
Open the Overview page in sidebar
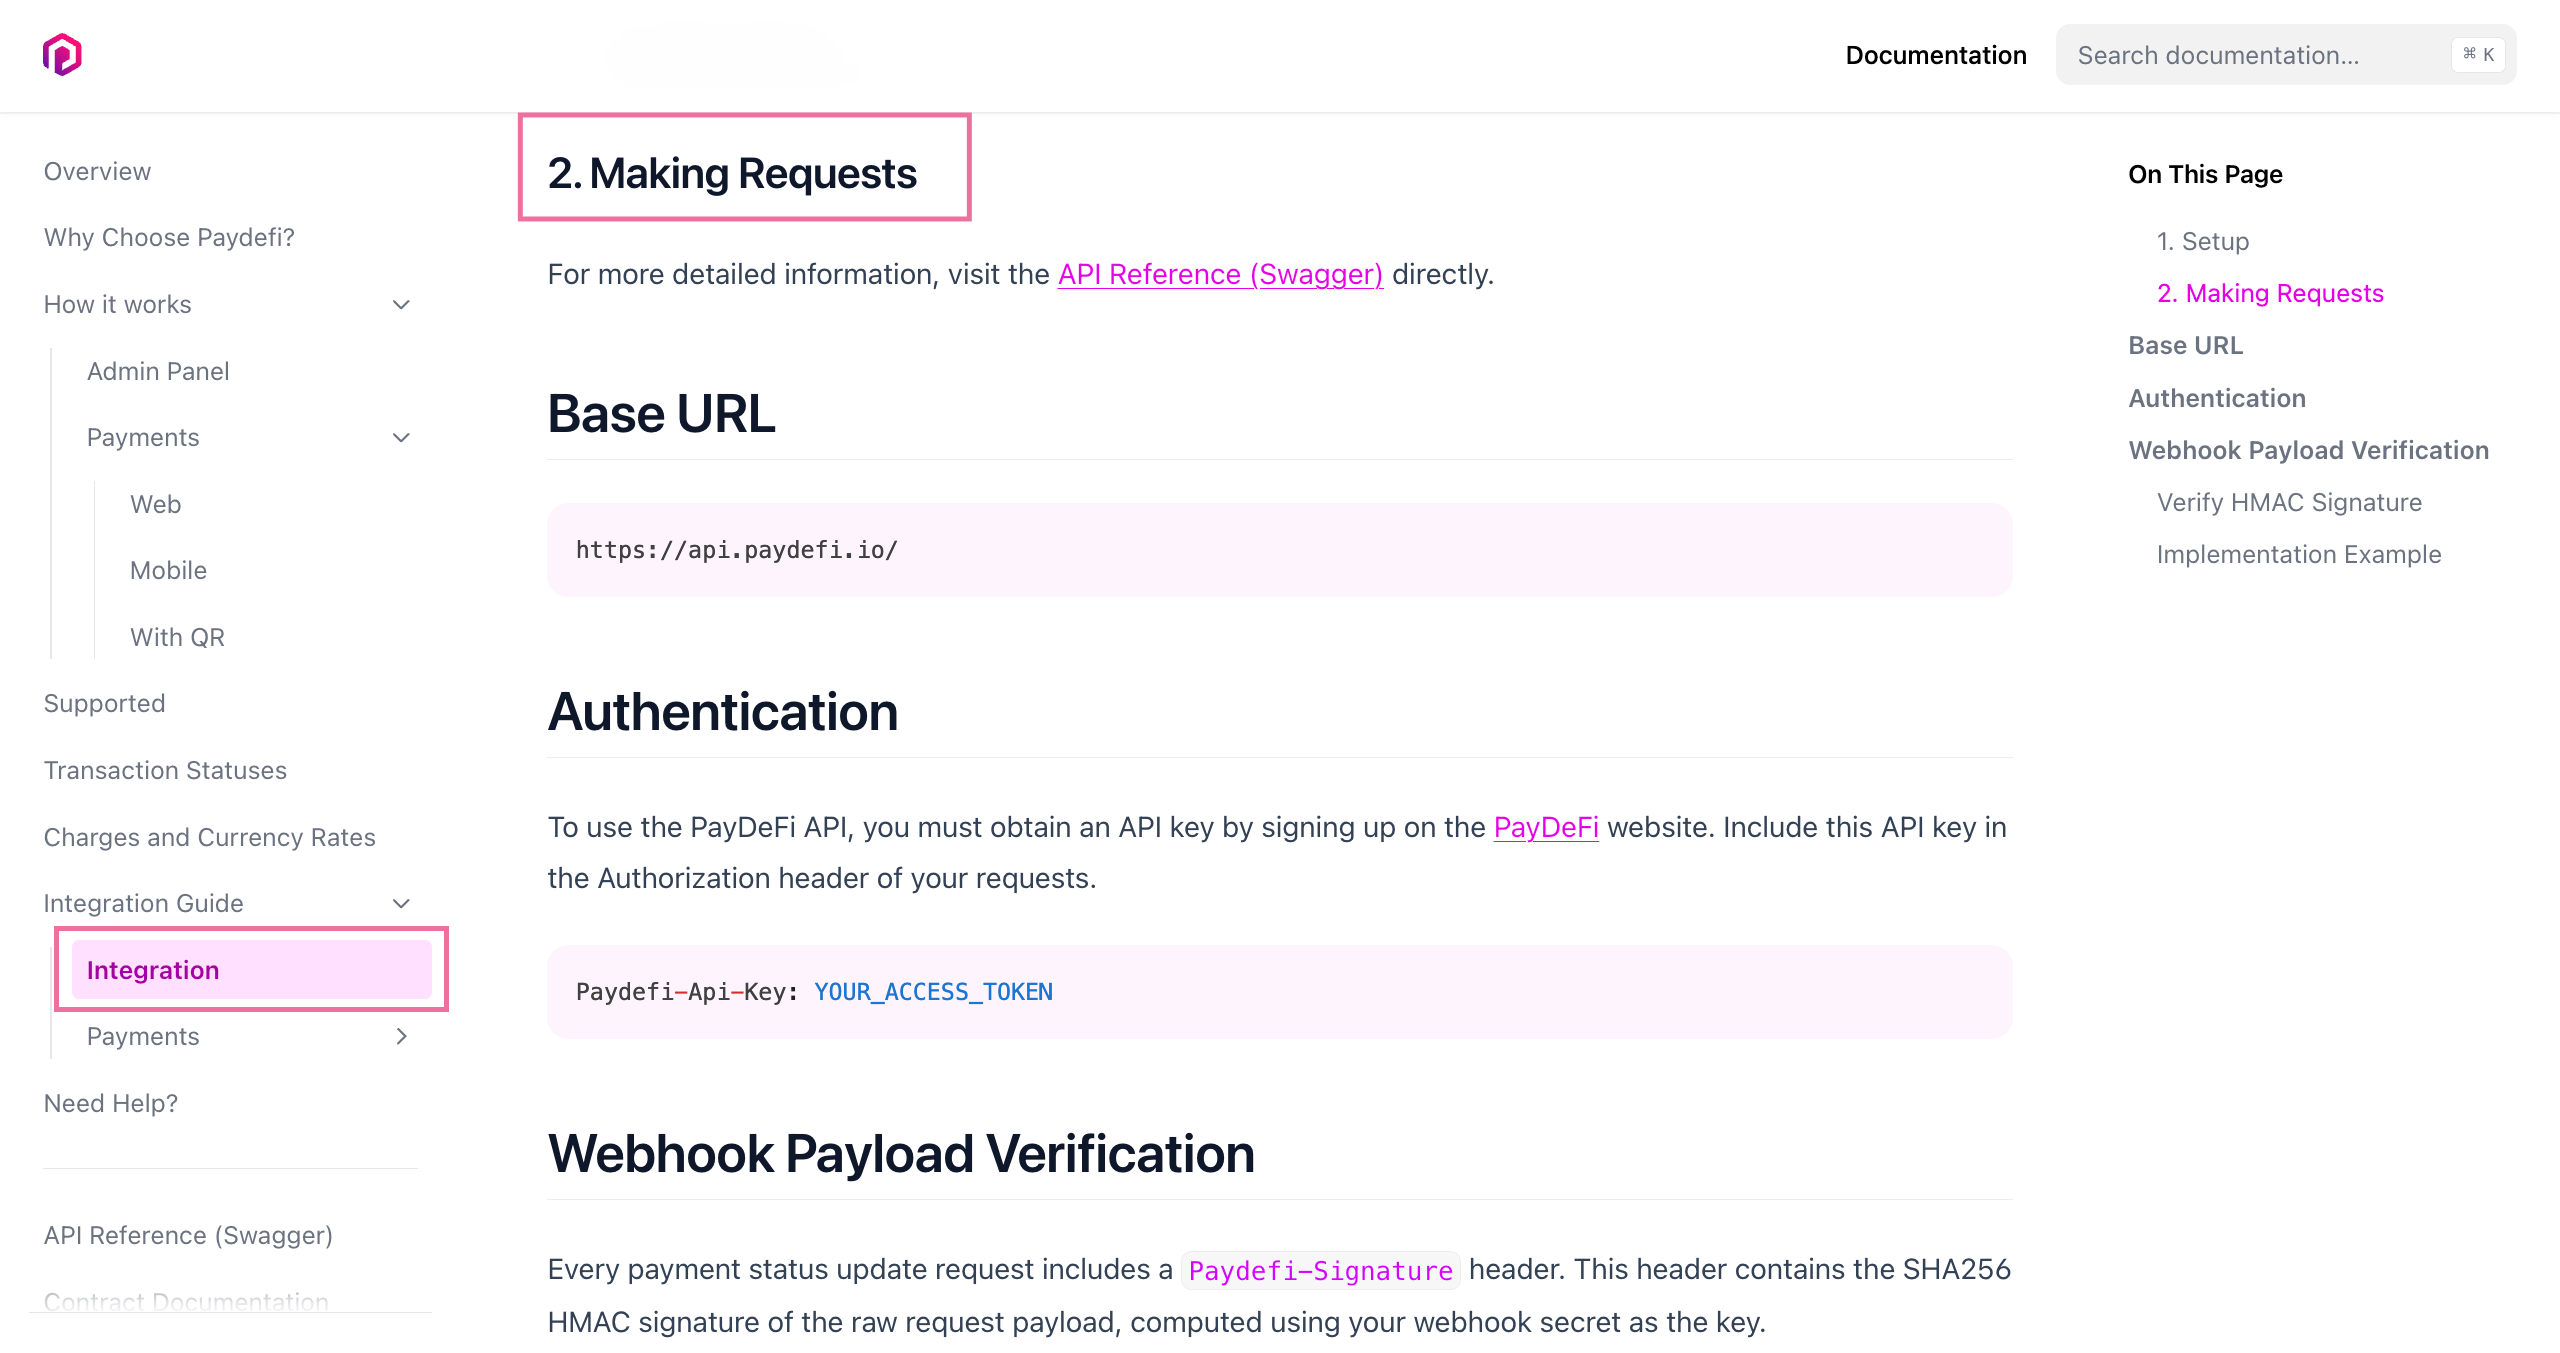click(x=97, y=172)
